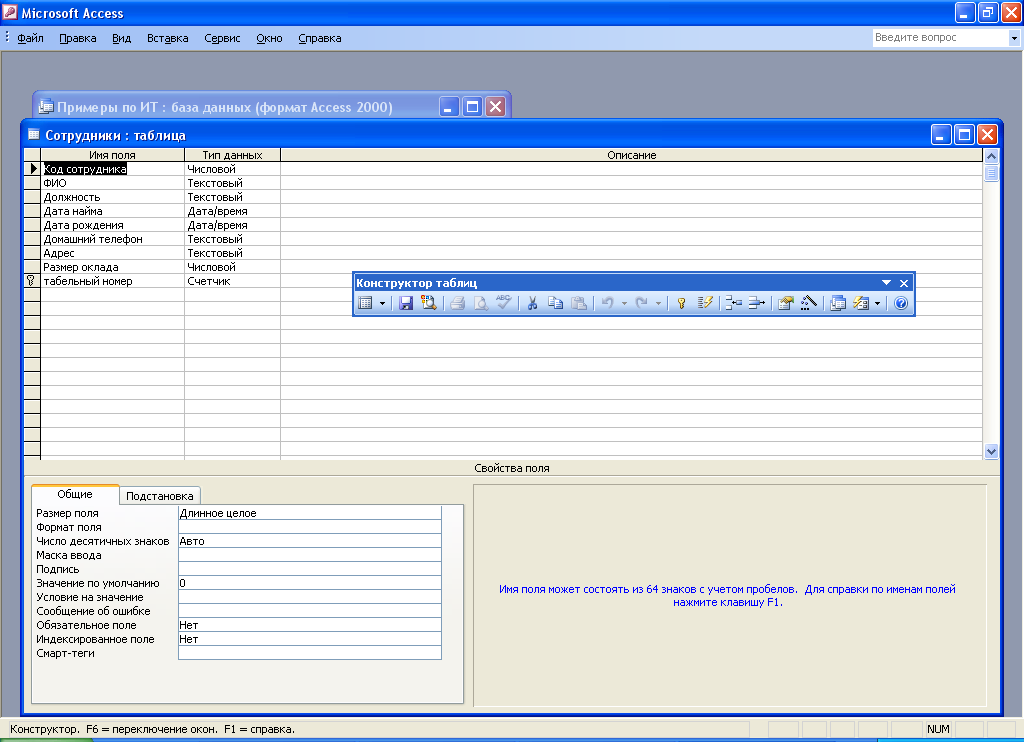Open the Вставка menu
Viewport: 1024px width, 742px height.
coord(168,38)
